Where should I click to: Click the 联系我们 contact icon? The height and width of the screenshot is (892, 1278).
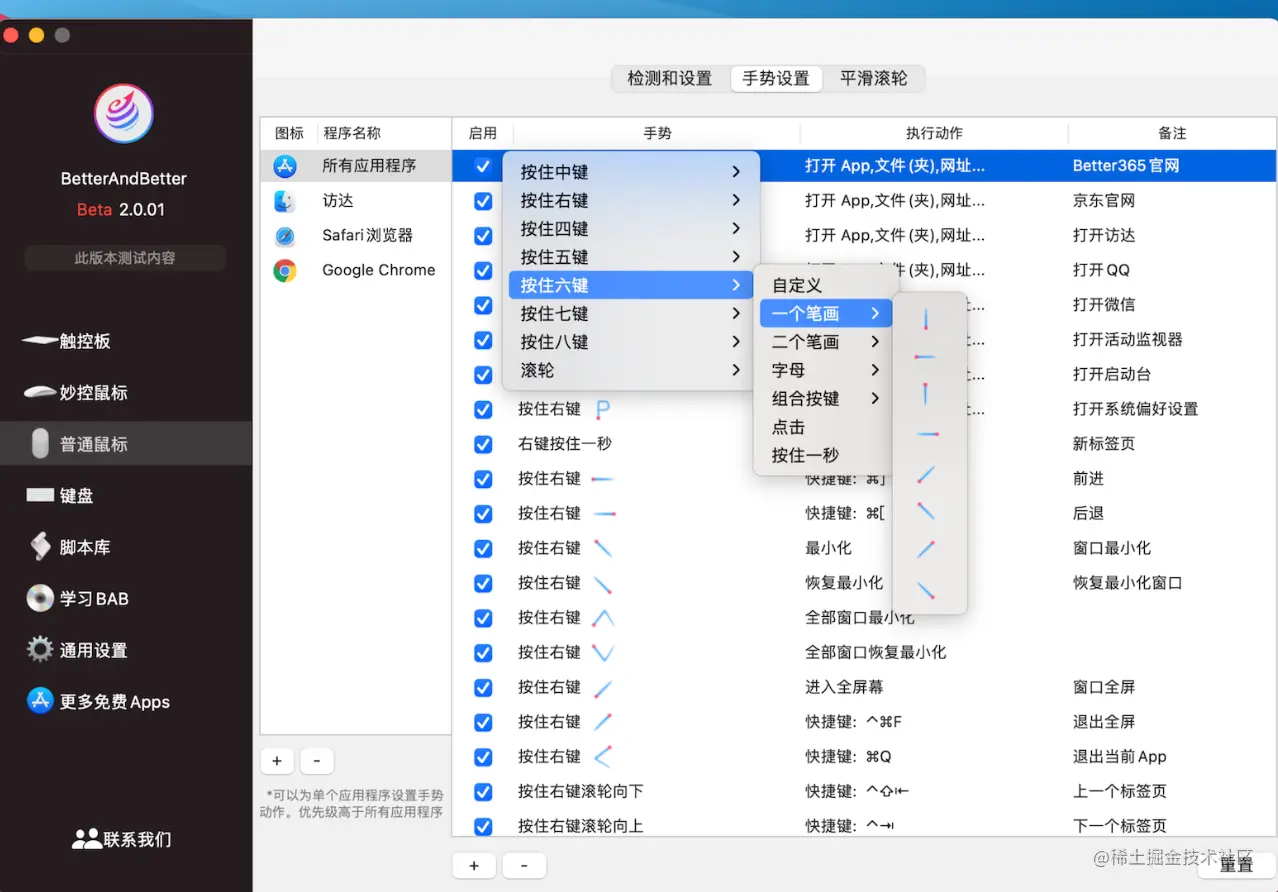(87, 839)
